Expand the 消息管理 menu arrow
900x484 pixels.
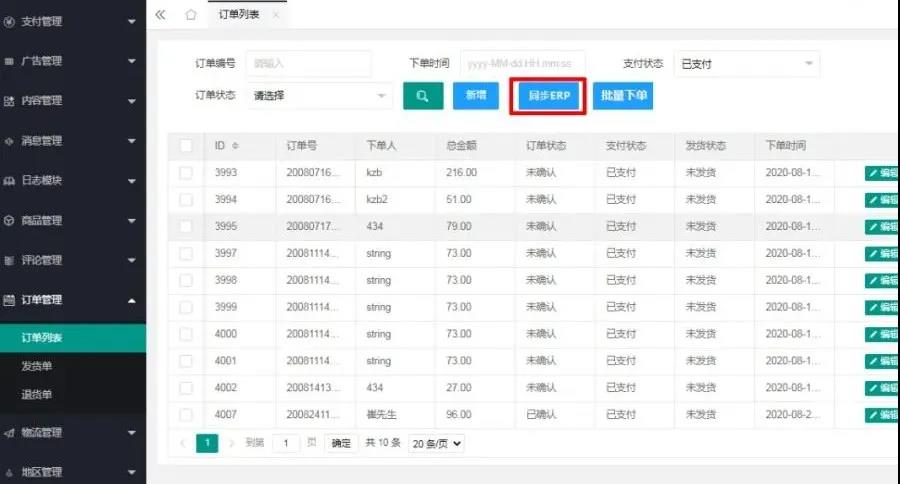tap(132, 141)
